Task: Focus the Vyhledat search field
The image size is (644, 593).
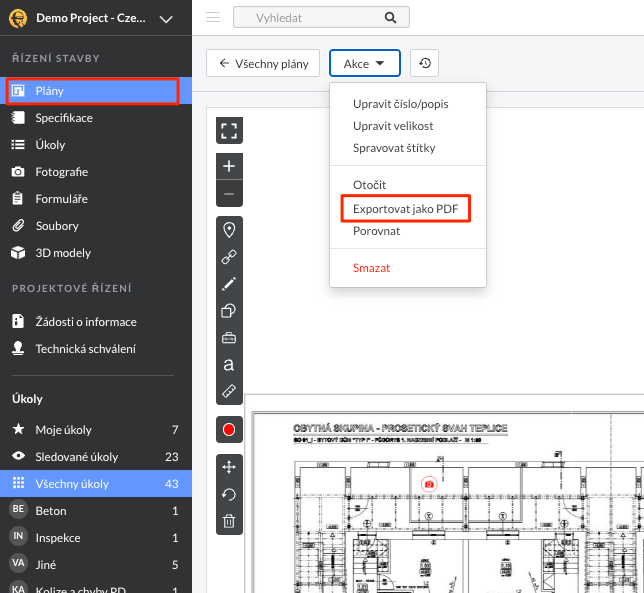Action: tap(321, 17)
